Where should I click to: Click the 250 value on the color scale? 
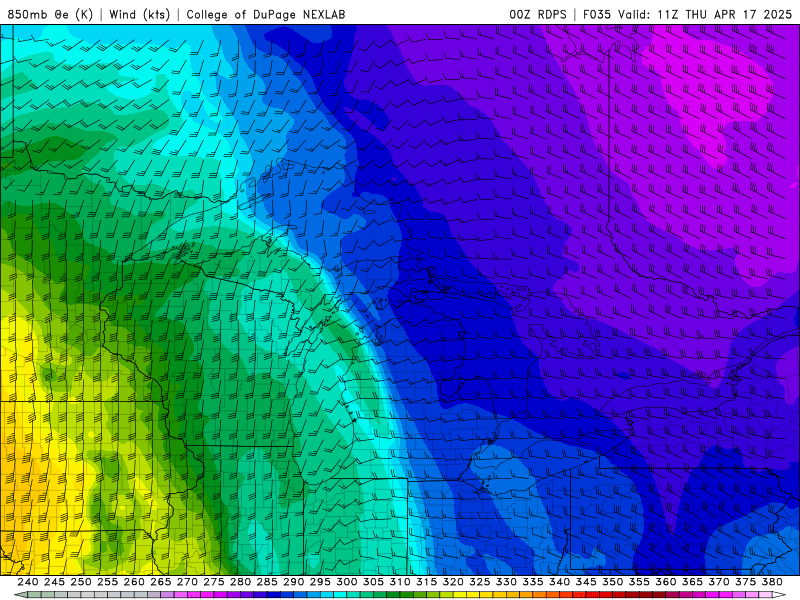point(81,582)
